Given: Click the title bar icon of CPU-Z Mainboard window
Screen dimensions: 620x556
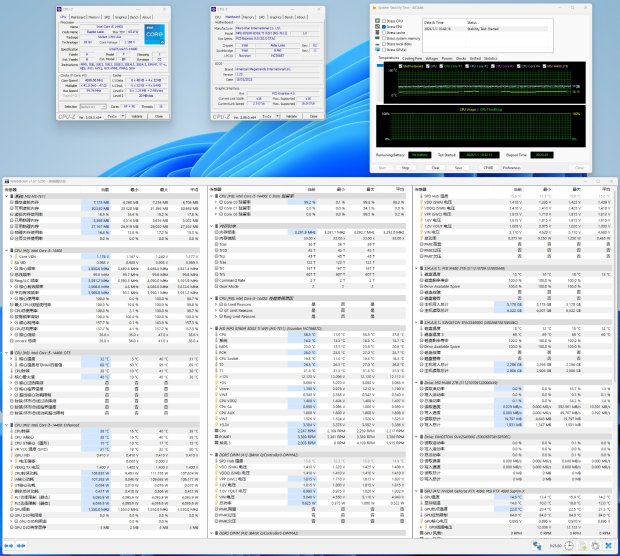Looking at the screenshot, I should [214, 9].
